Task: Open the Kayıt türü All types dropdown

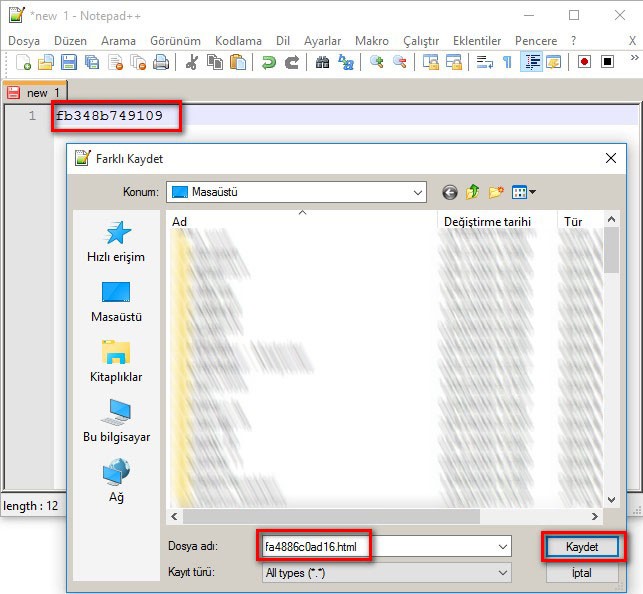Action: pos(387,572)
